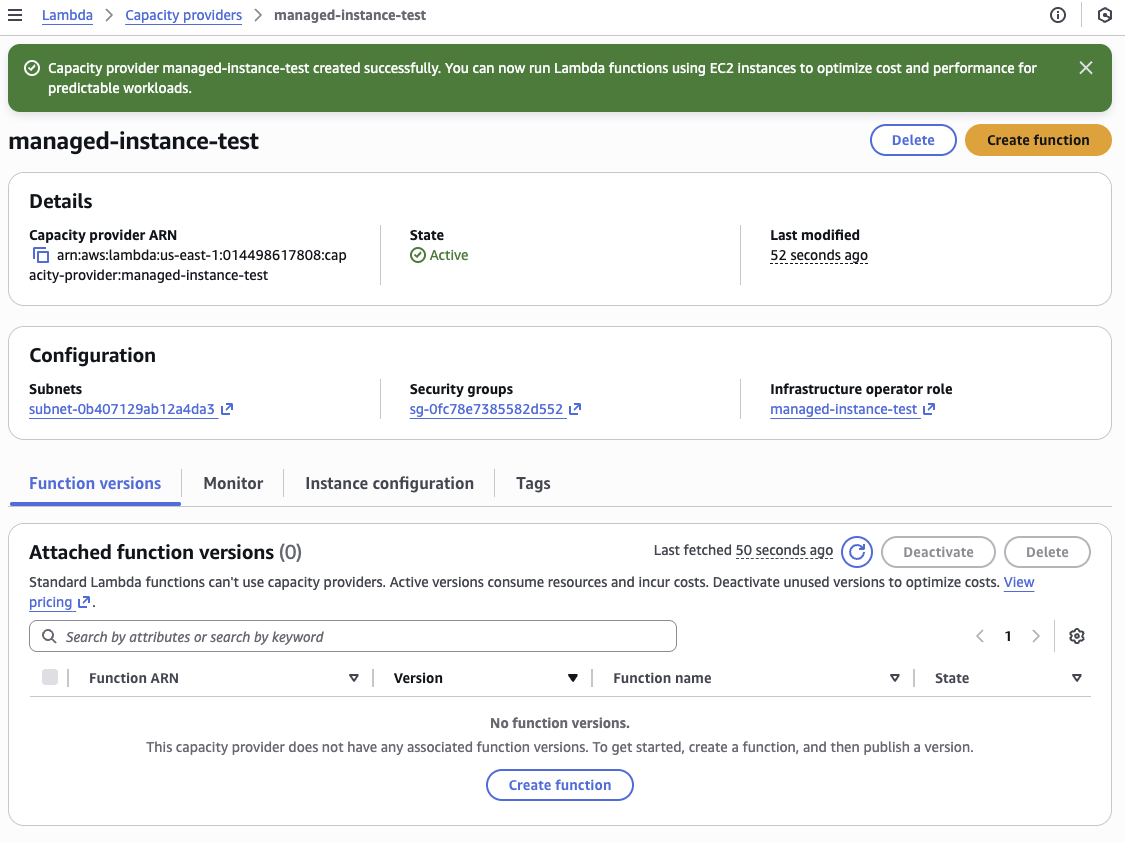Open the Instance configuration tab
Screen dimensions: 1125x842
(x=389, y=483)
